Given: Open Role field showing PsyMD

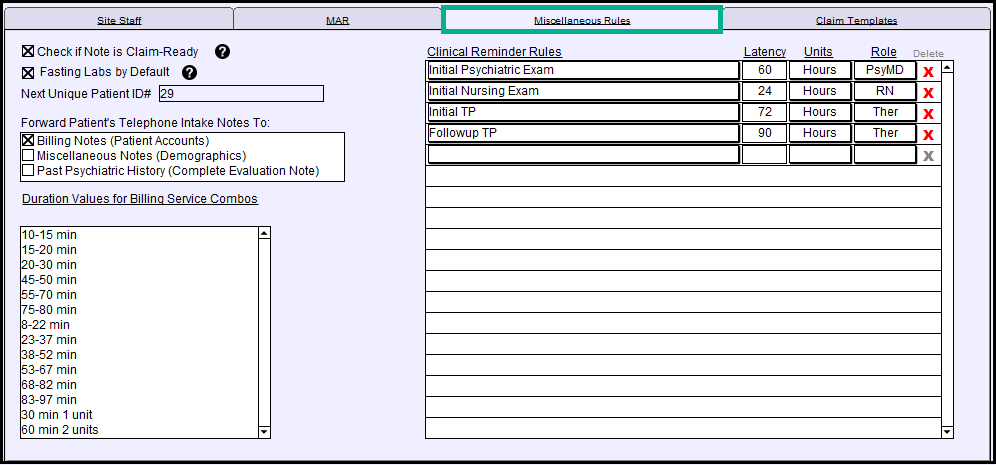Looking at the screenshot, I should click(885, 71).
